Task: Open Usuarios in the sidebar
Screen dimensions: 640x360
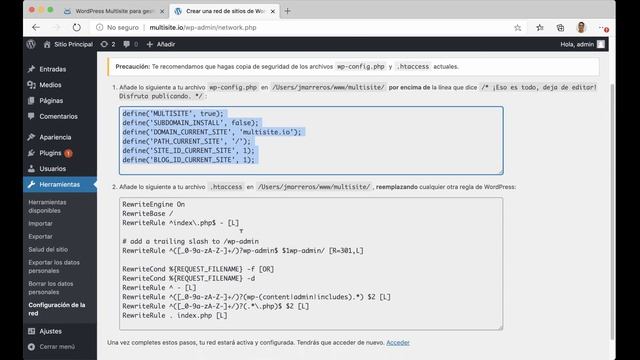Action: click(x=52, y=169)
